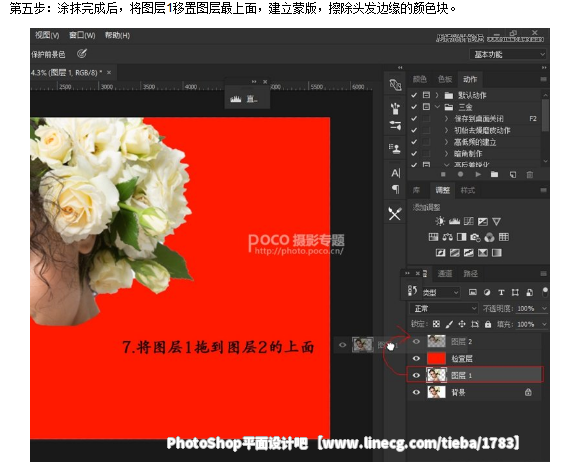Open the 正常 blend mode dropdown
The width and height of the screenshot is (575, 462).
click(444, 308)
